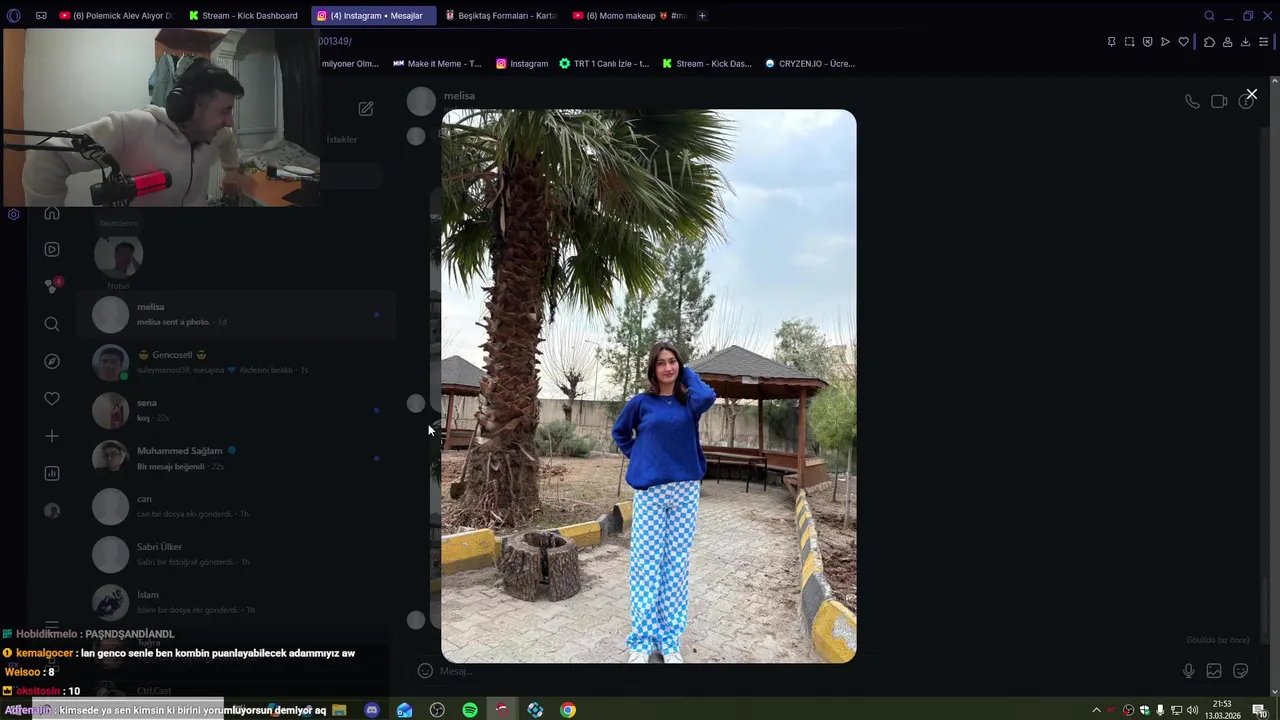Click the heart bookmarks icon in browser toolbar
This screenshot has height=720, width=1280.
(1183, 42)
